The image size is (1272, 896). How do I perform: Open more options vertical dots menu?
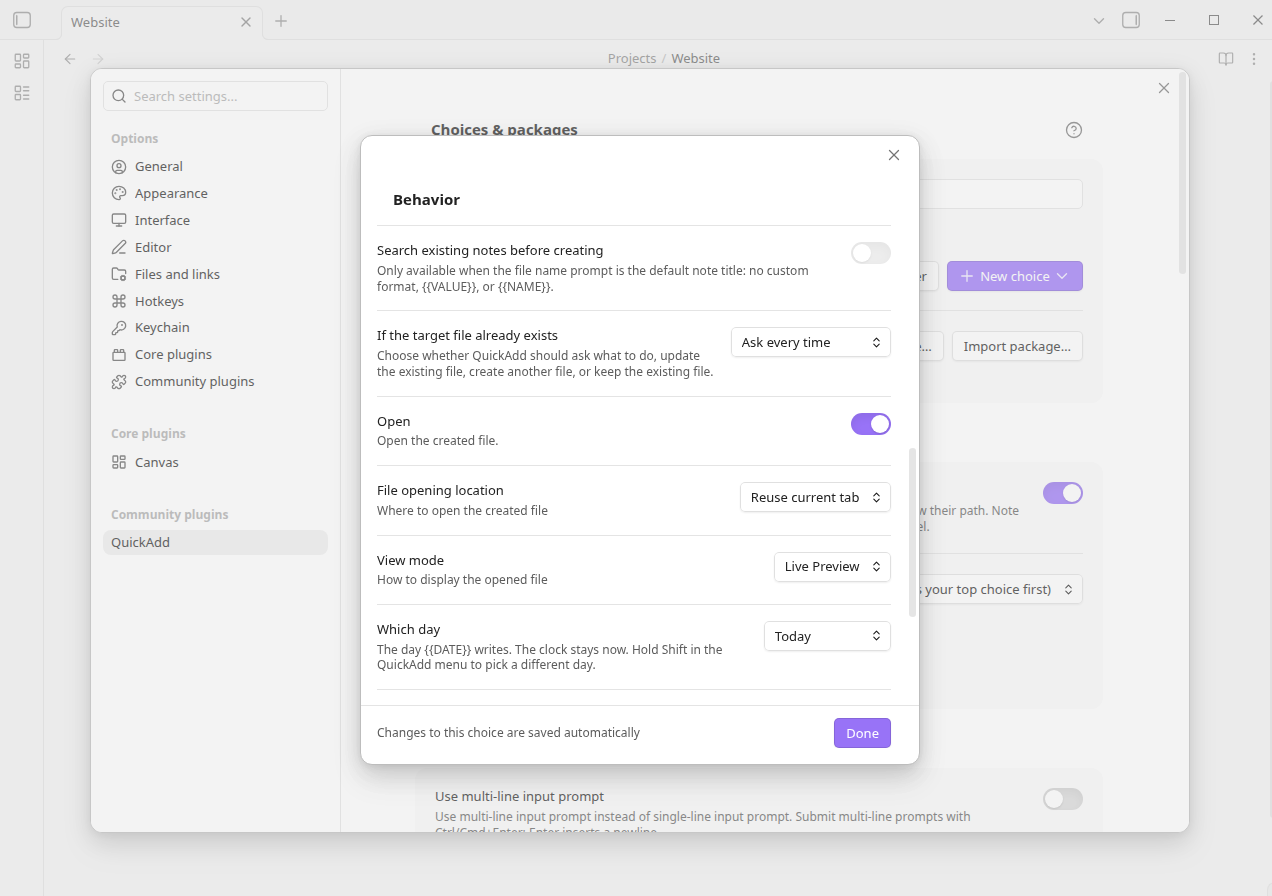pyautogui.click(x=1254, y=59)
